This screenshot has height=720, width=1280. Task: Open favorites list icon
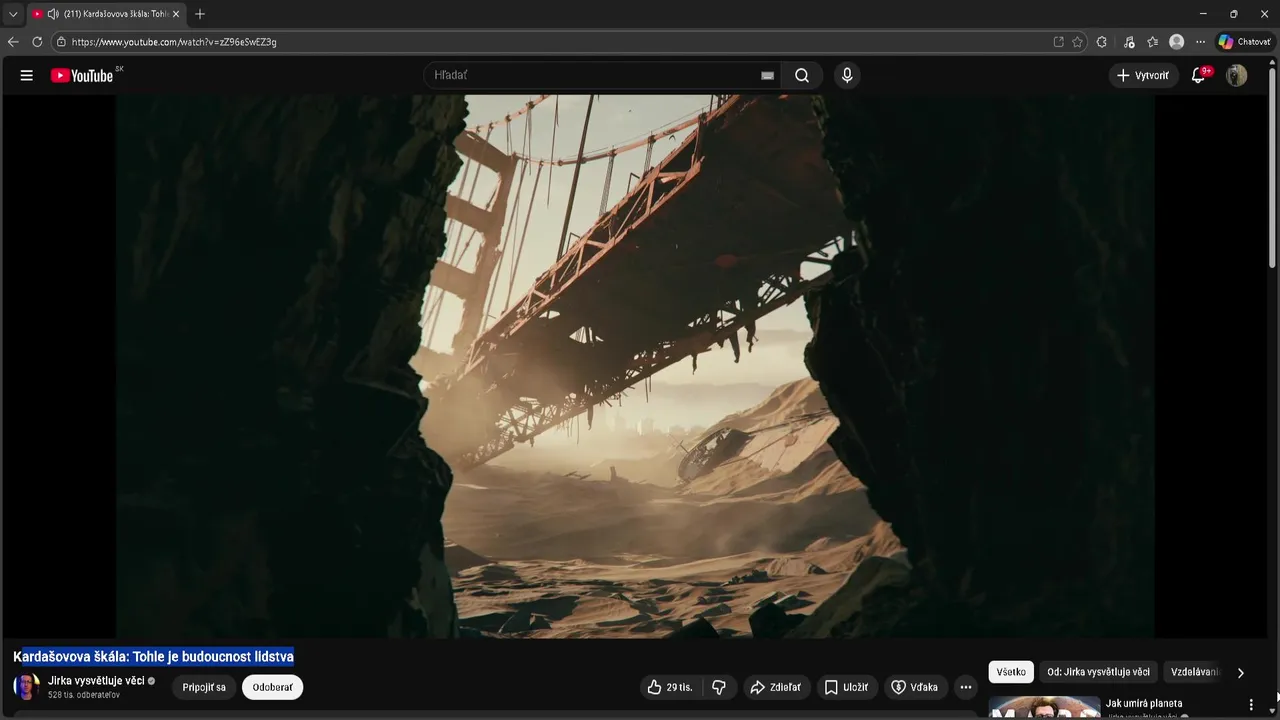coord(1153,42)
